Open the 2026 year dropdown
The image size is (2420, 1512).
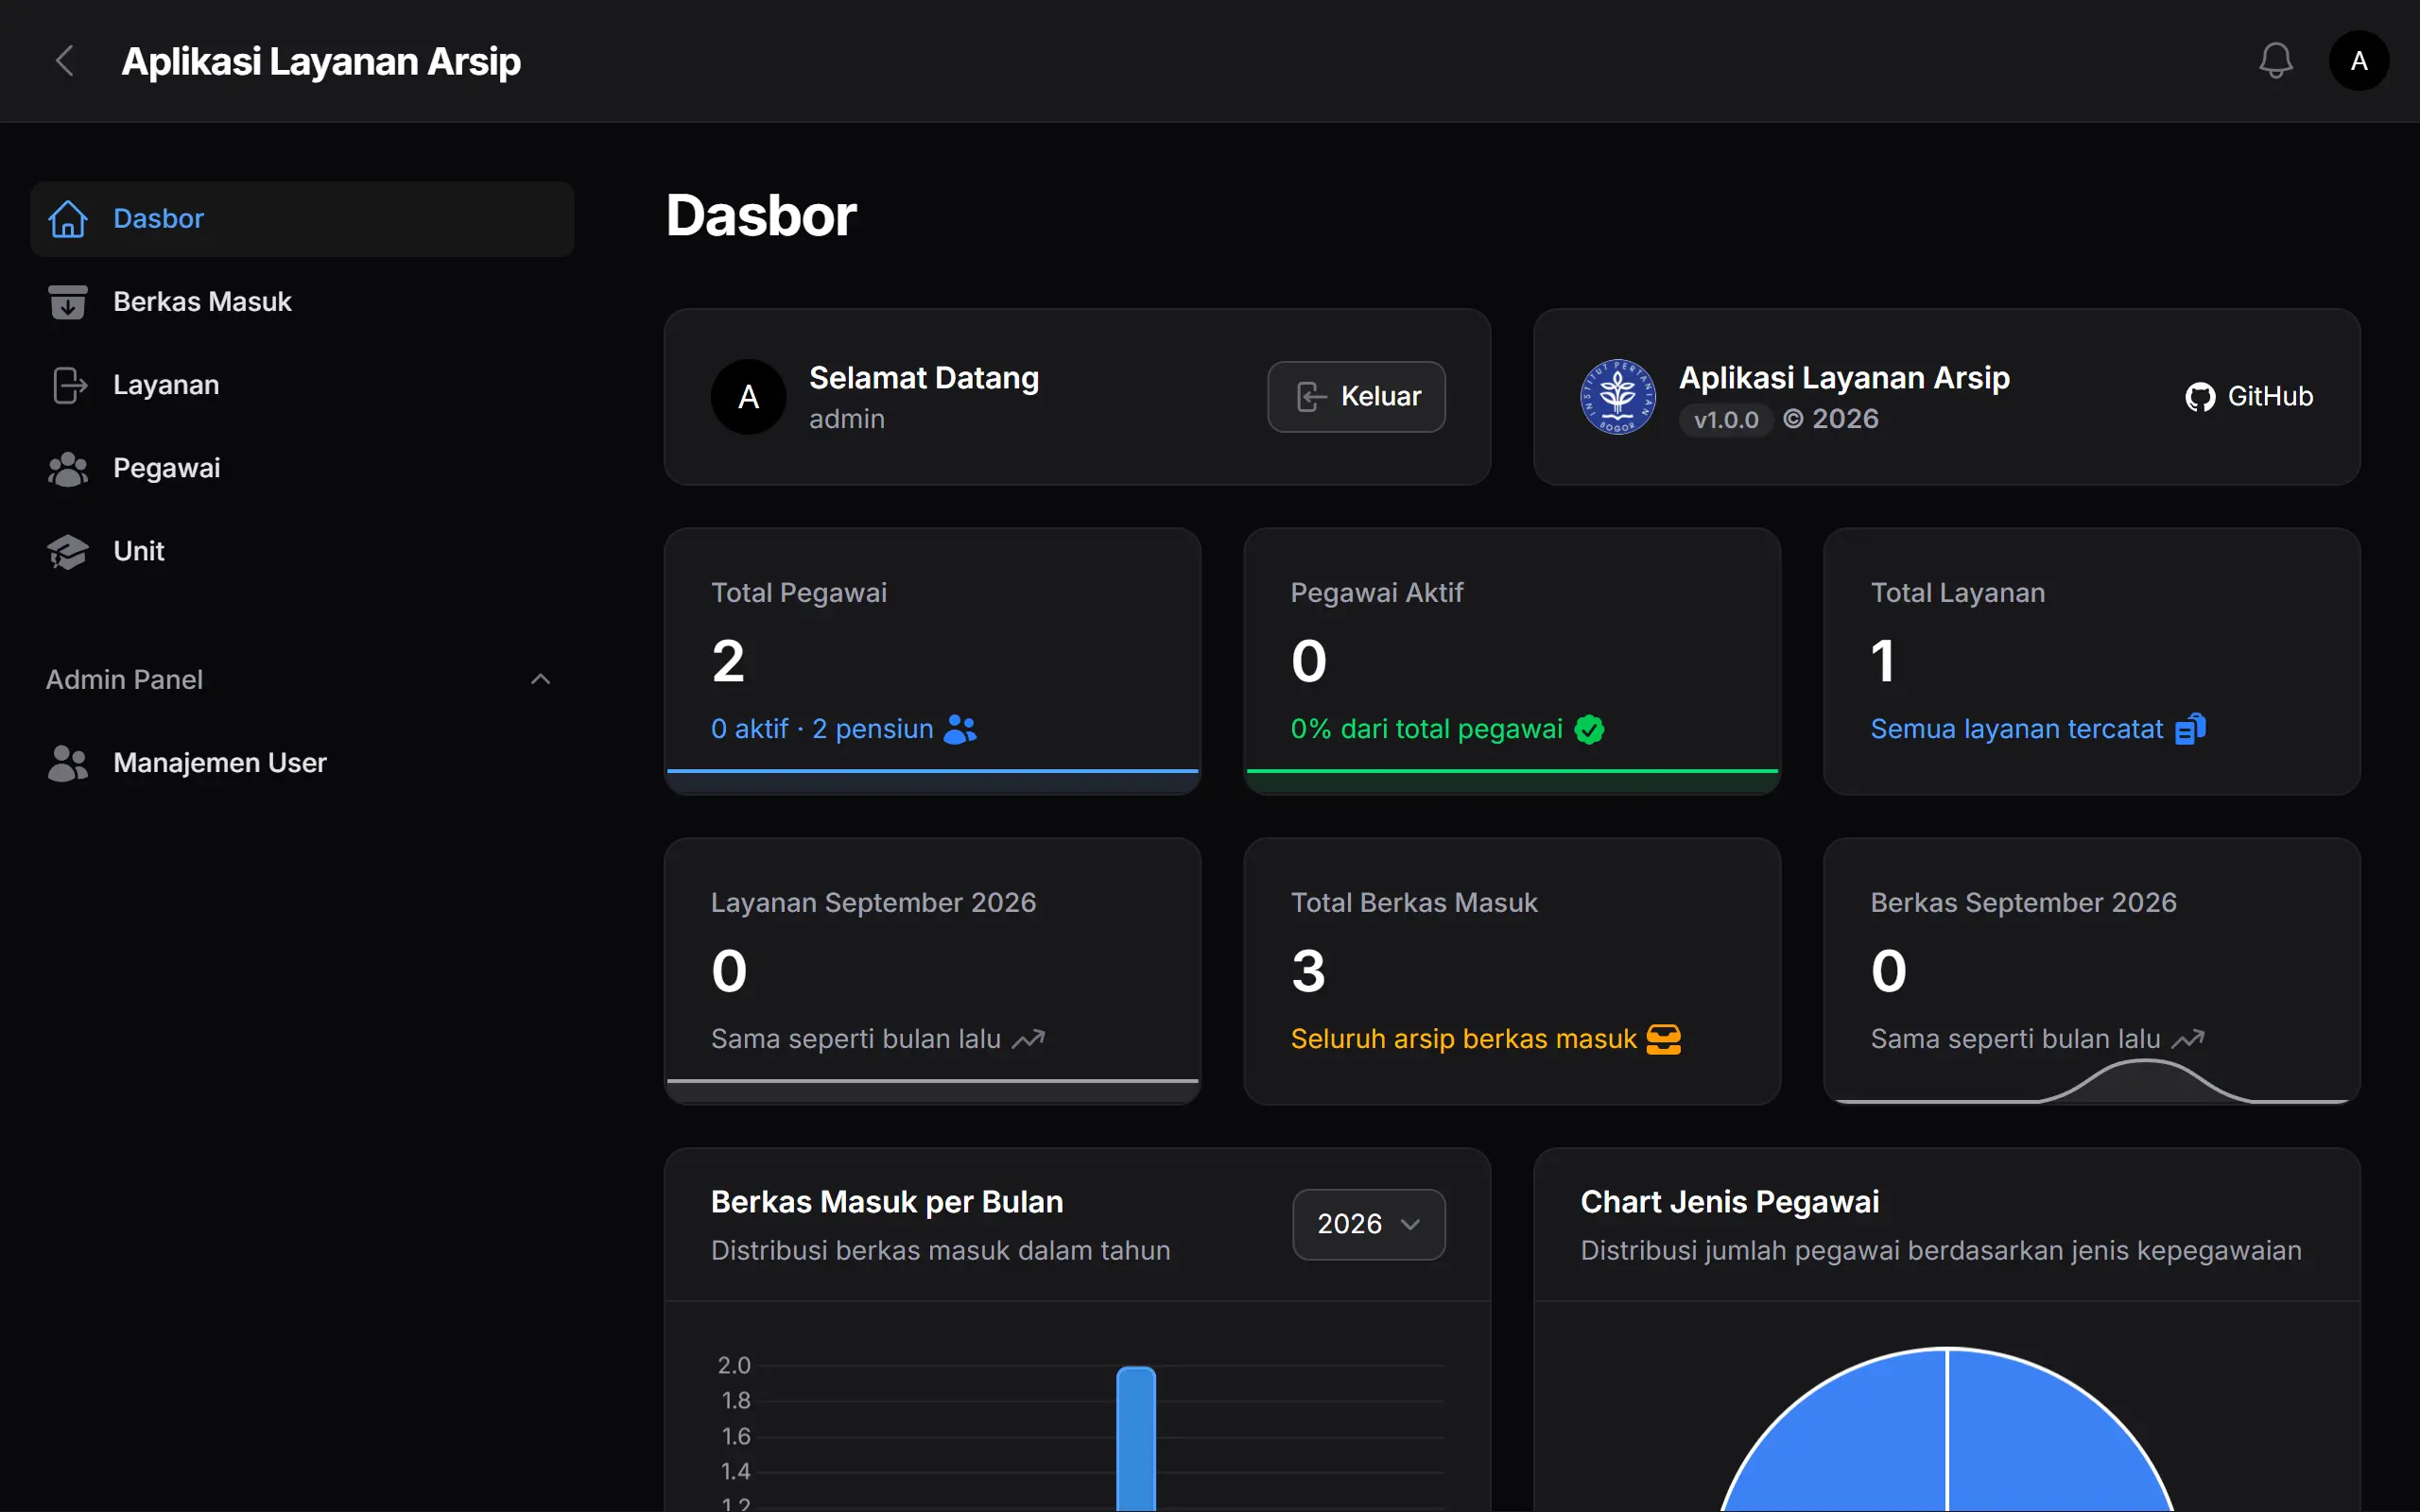[1368, 1224]
